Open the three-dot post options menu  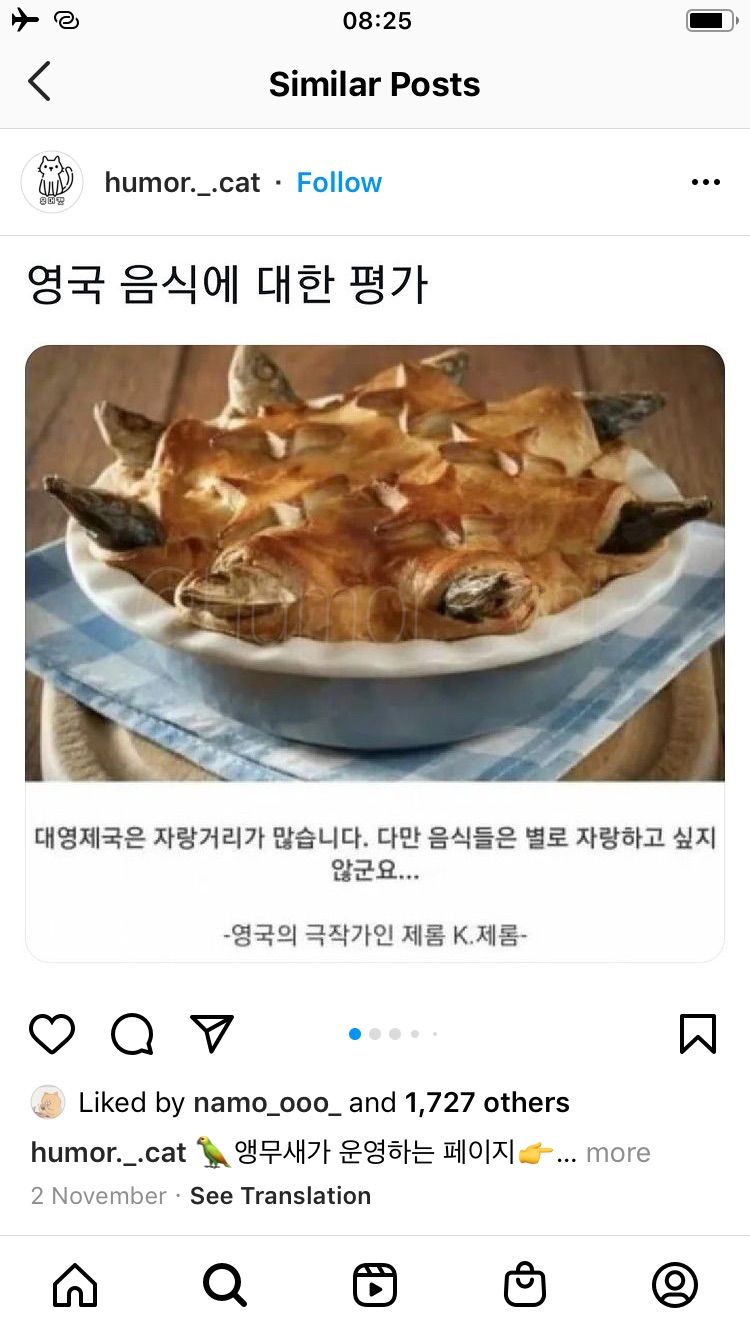(705, 182)
